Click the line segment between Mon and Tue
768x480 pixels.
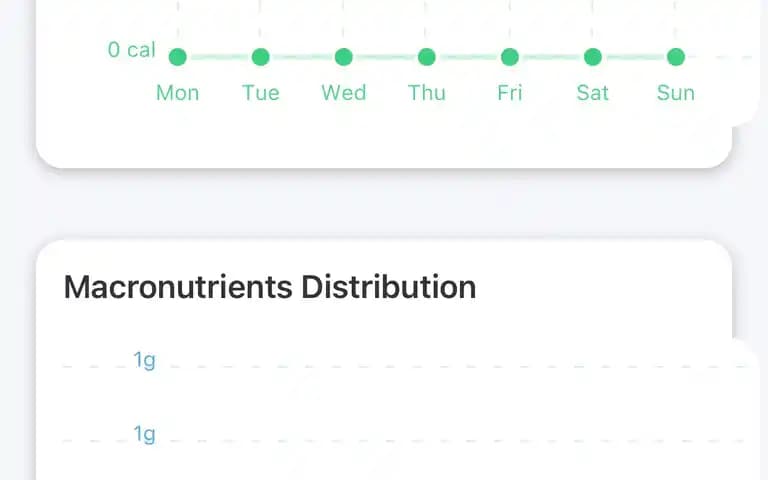pos(219,57)
